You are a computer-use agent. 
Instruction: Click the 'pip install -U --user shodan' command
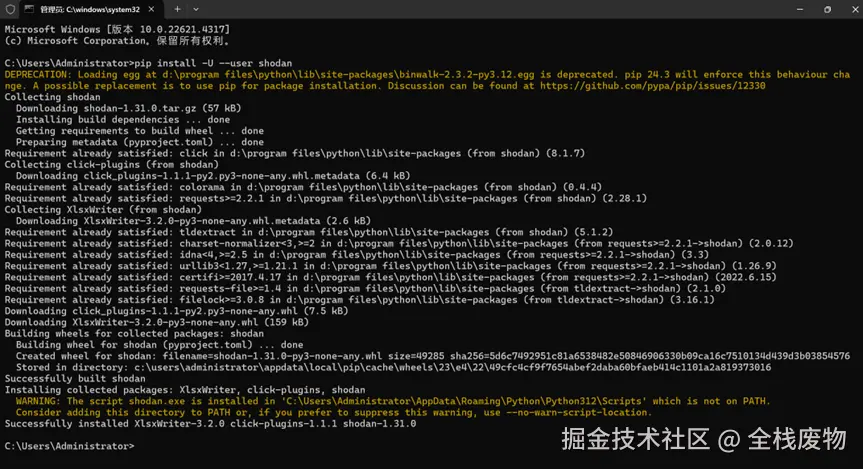(x=214, y=63)
